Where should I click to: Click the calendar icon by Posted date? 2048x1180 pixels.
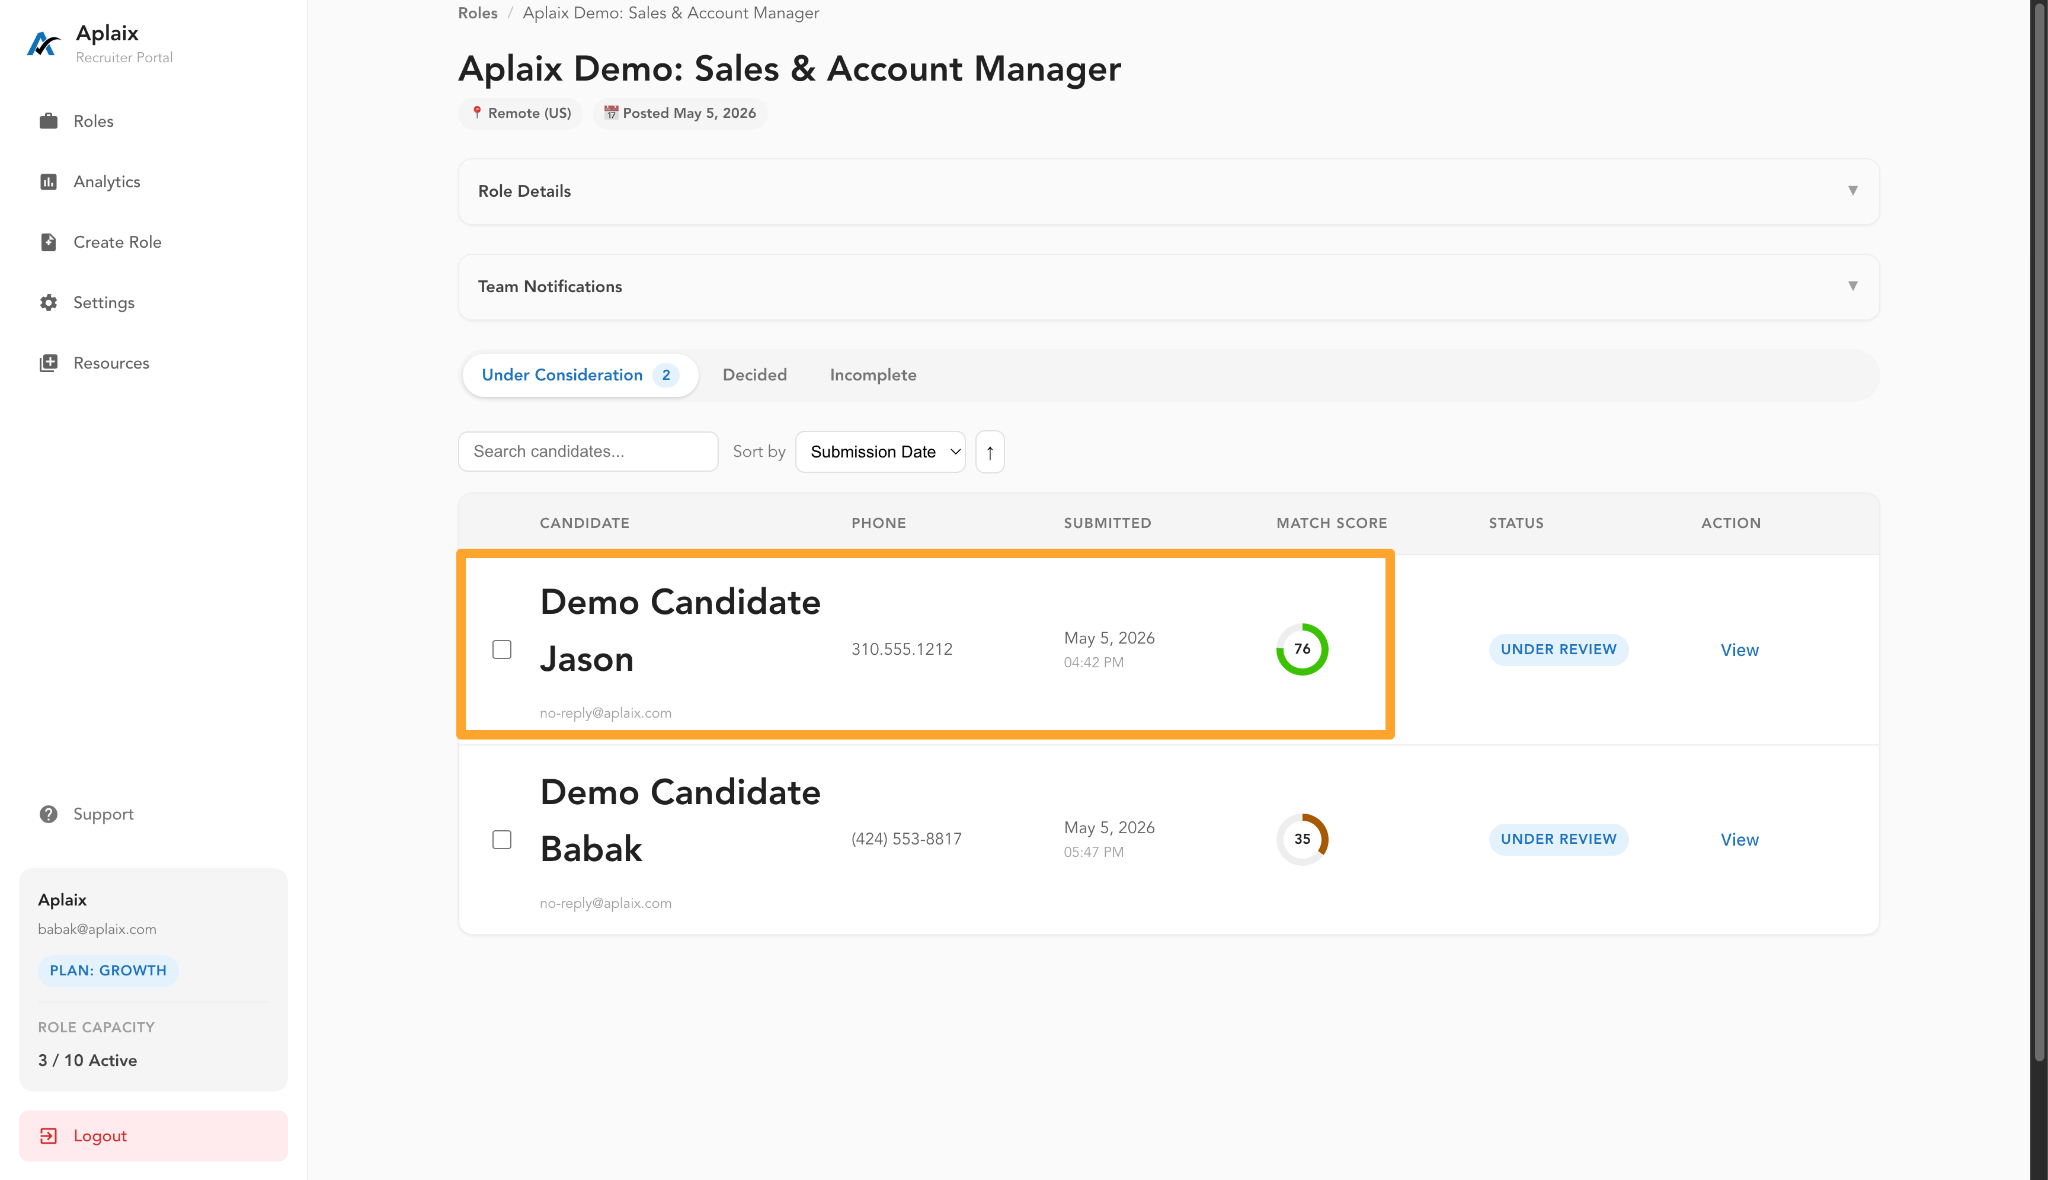611,113
